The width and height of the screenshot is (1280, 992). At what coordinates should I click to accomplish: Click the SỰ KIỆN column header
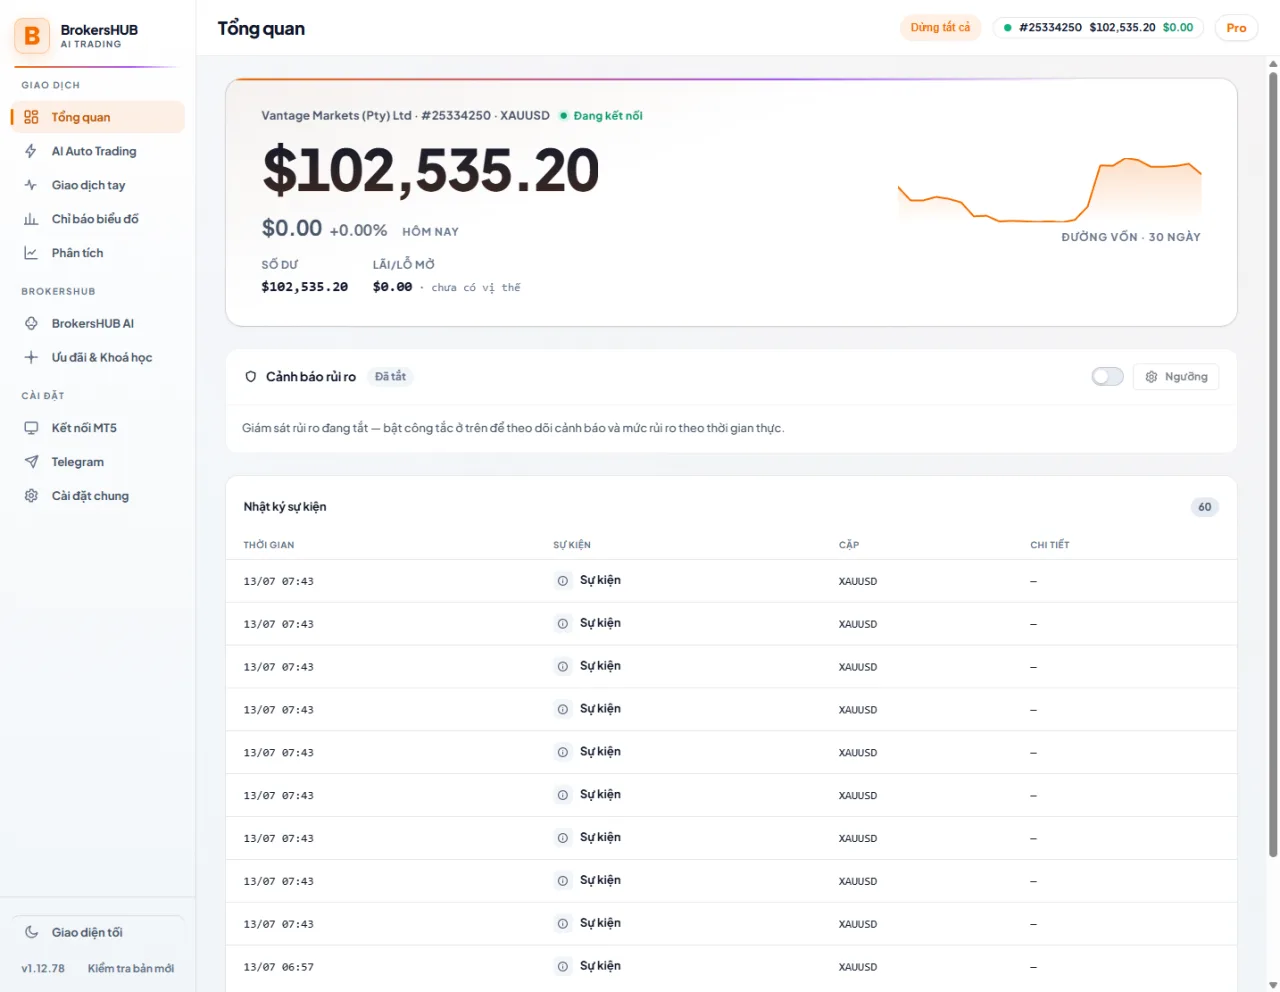point(572,545)
